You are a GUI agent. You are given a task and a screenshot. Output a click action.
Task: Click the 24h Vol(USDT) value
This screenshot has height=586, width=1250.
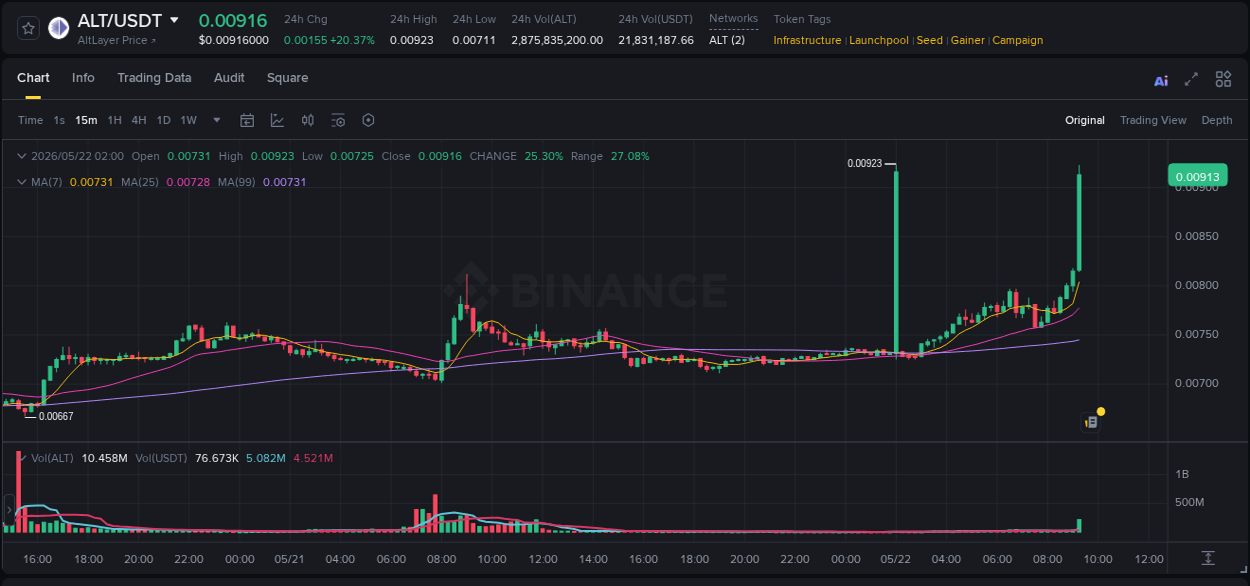click(x=656, y=40)
